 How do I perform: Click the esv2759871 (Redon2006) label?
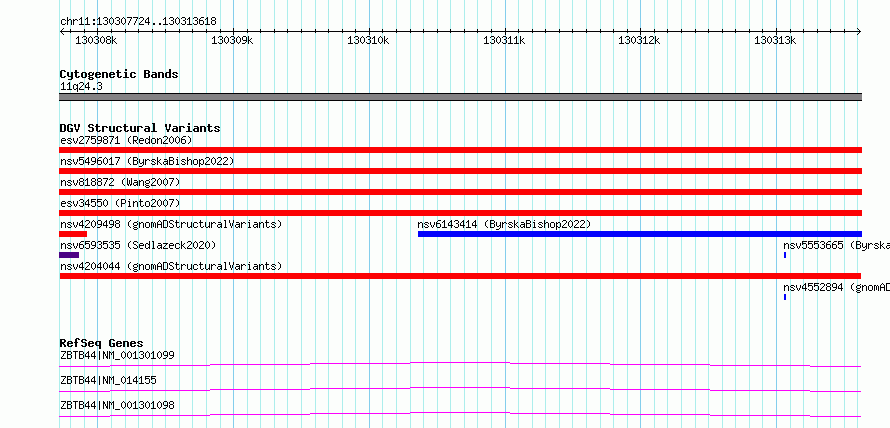tap(126, 140)
